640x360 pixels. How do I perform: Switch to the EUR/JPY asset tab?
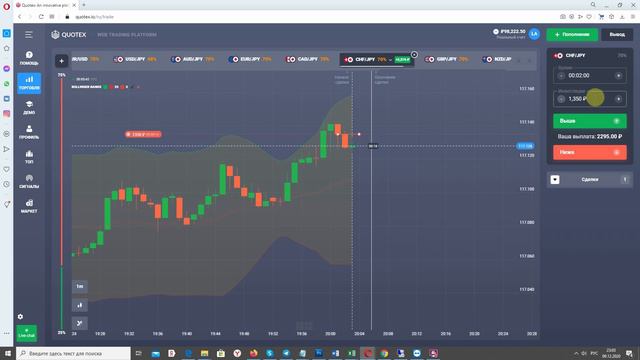(x=250, y=59)
